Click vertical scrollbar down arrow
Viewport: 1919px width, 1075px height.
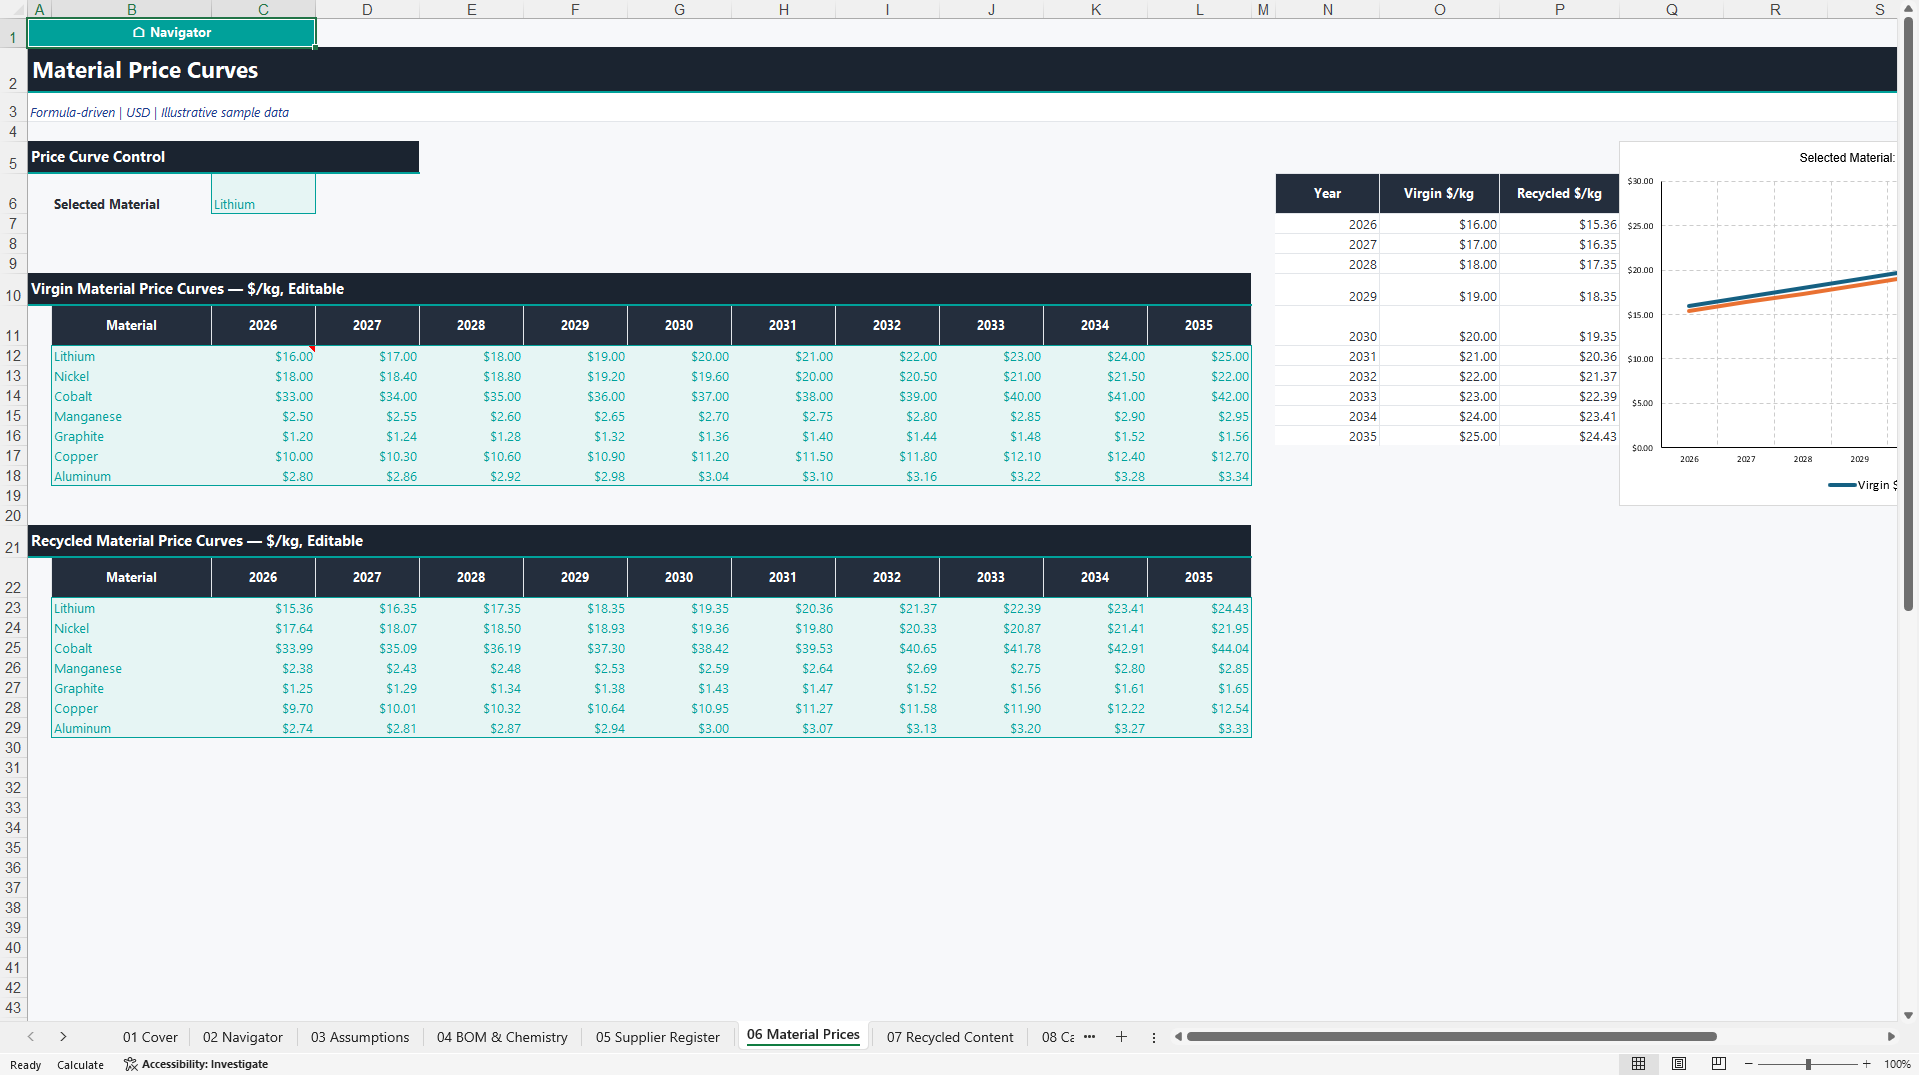1909,1015
